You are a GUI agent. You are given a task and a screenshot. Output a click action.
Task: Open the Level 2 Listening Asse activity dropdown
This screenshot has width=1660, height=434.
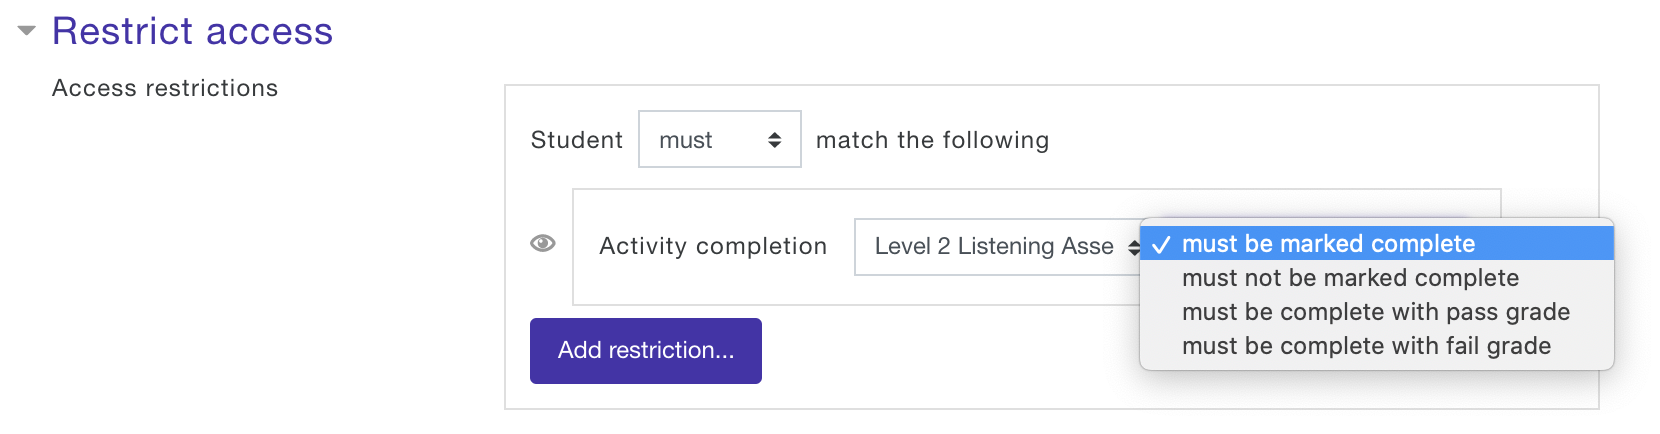[998, 246]
